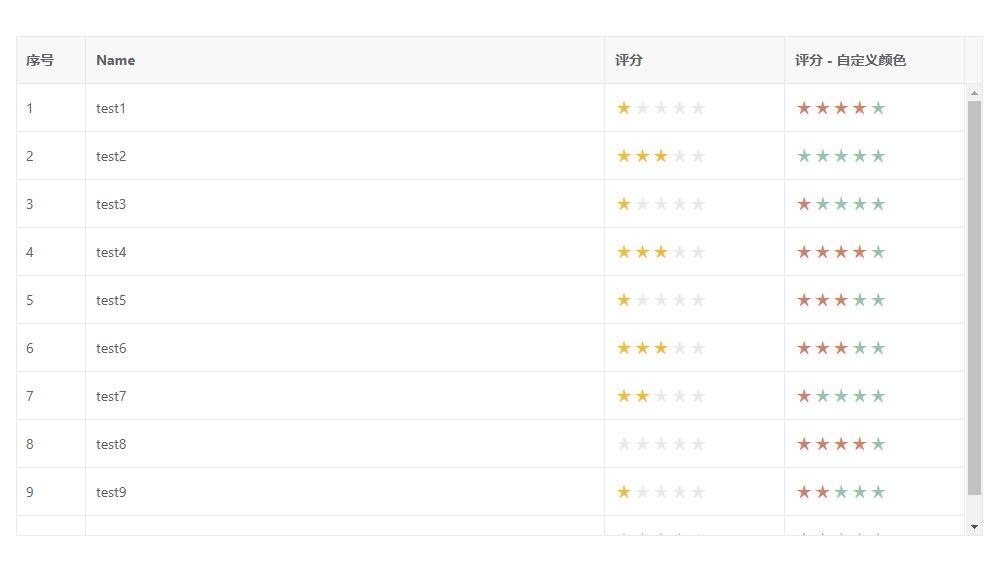
Task: Click second custom-color star in test9 row
Action: pyautogui.click(x=822, y=492)
